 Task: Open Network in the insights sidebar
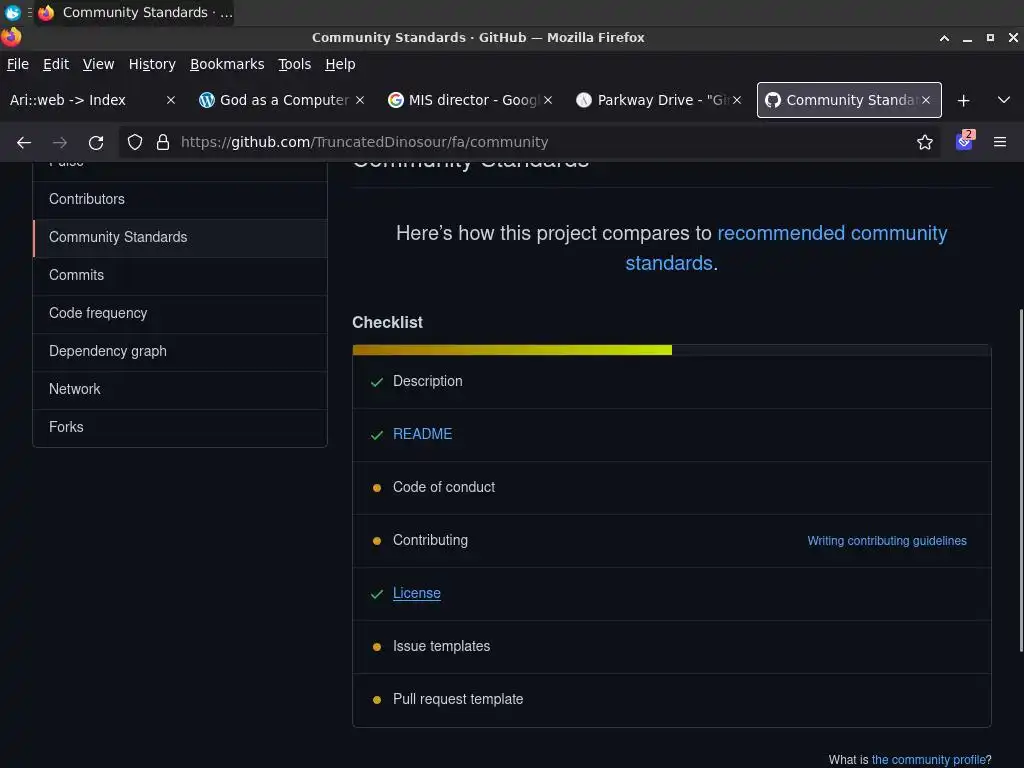[180, 389]
